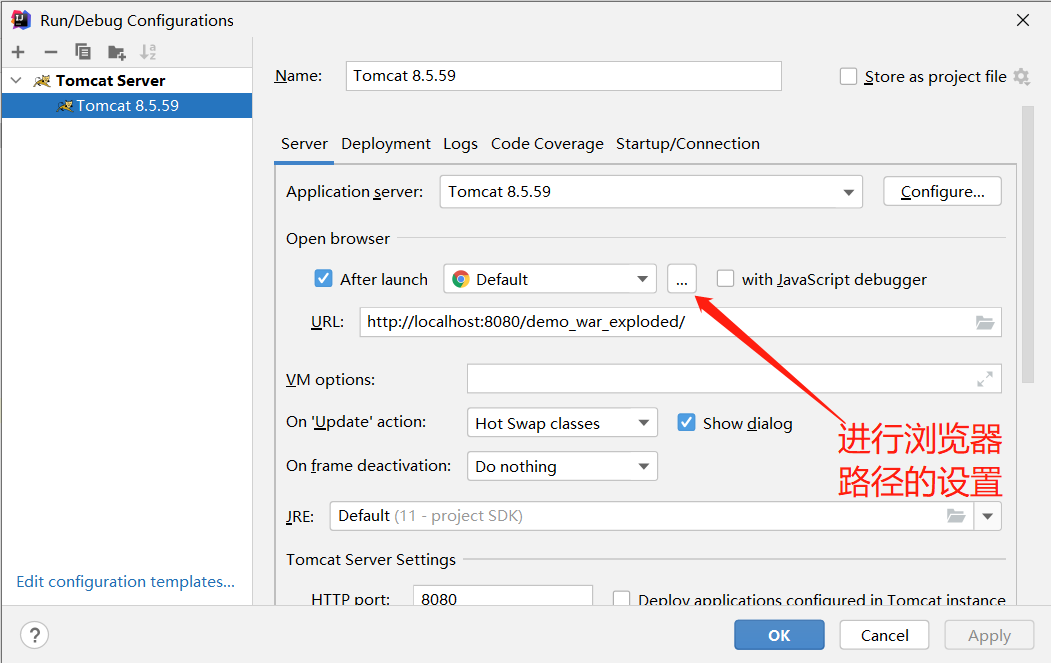Copy the selected configuration
This screenshot has width=1051, height=663.
(x=82, y=52)
